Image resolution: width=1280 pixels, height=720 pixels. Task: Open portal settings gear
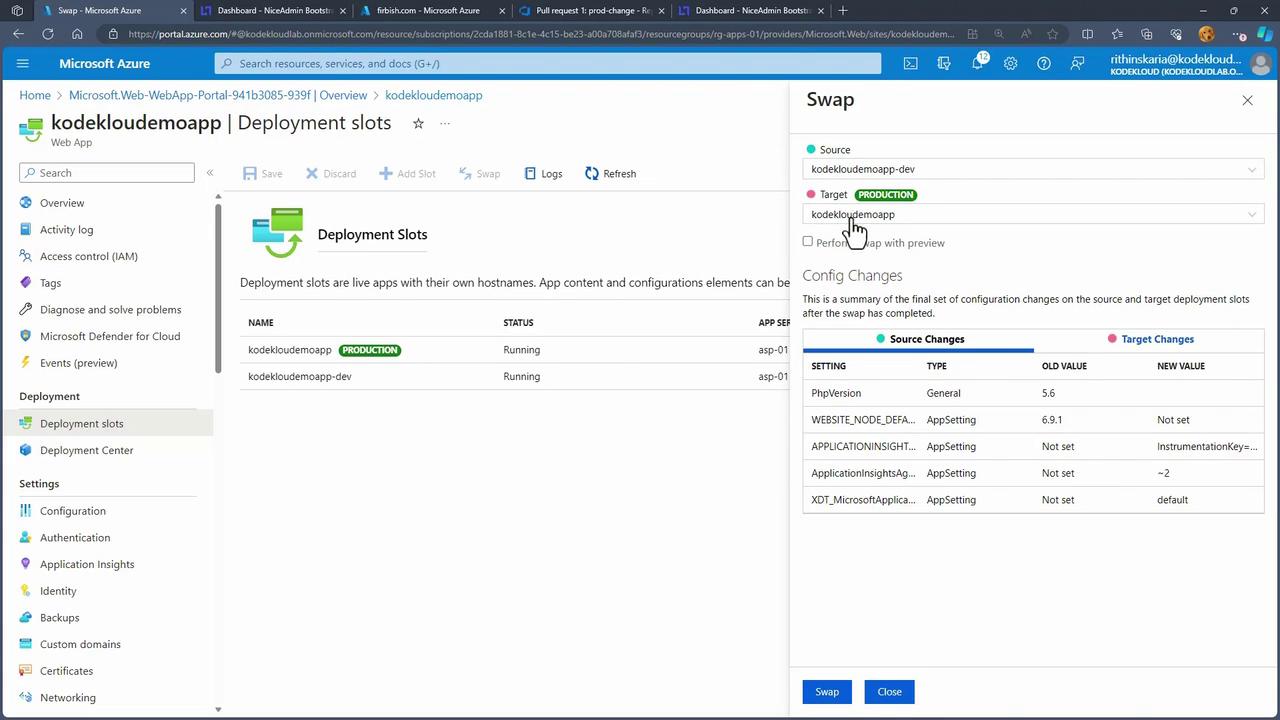pyautogui.click(x=1010, y=63)
